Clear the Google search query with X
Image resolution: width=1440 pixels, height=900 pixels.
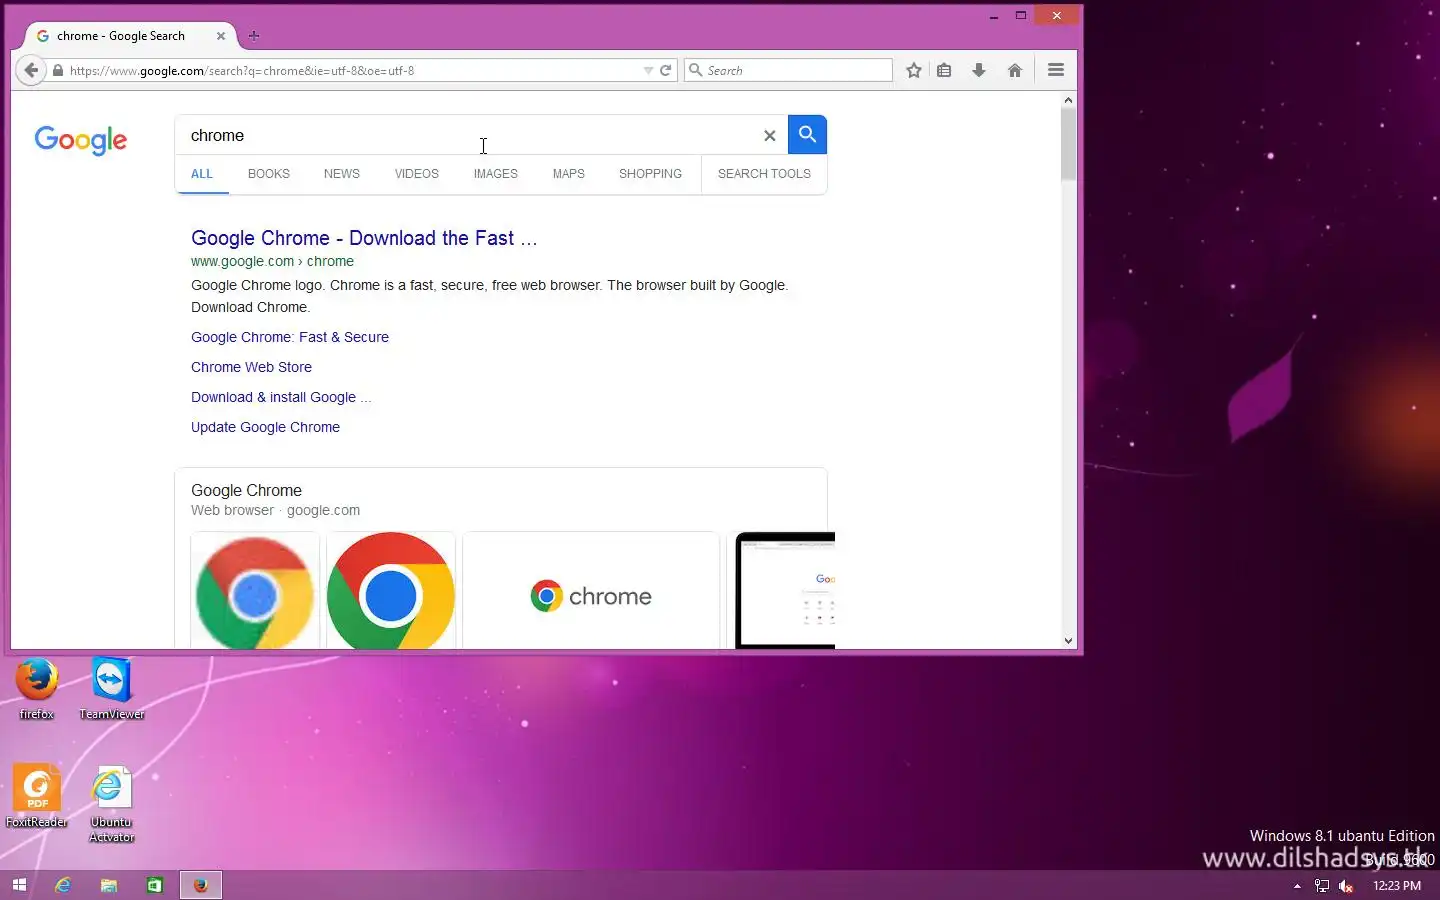click(770, 135)
